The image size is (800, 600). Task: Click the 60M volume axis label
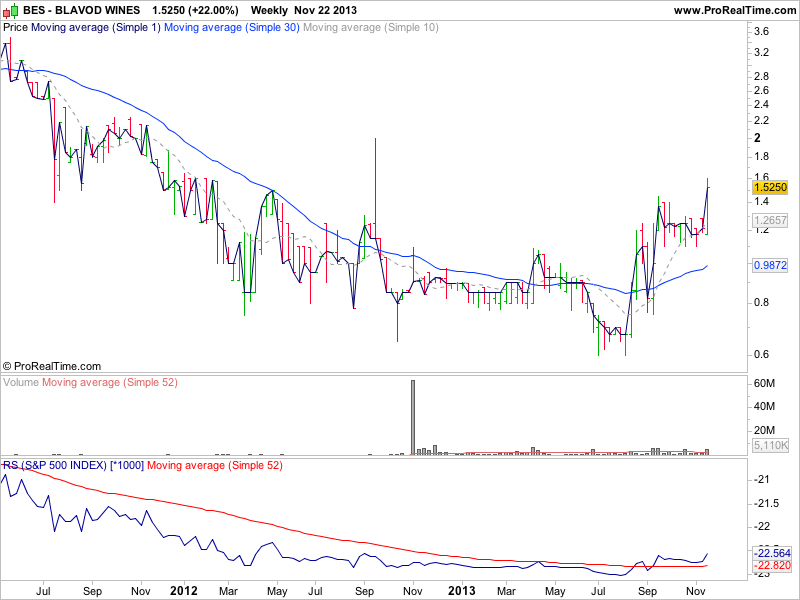(x=764, y=383)
